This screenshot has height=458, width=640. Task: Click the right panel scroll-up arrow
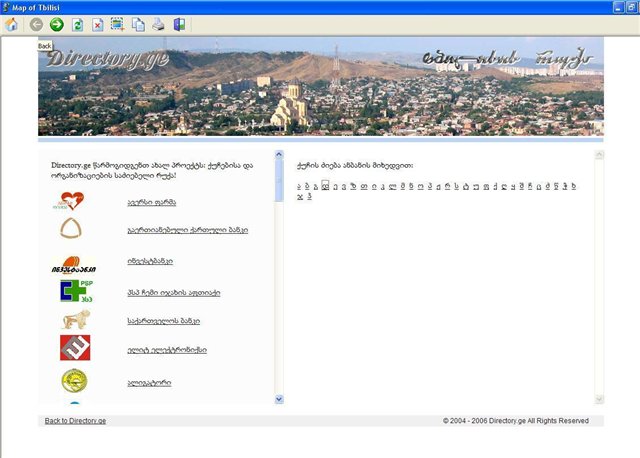(599, 154)
